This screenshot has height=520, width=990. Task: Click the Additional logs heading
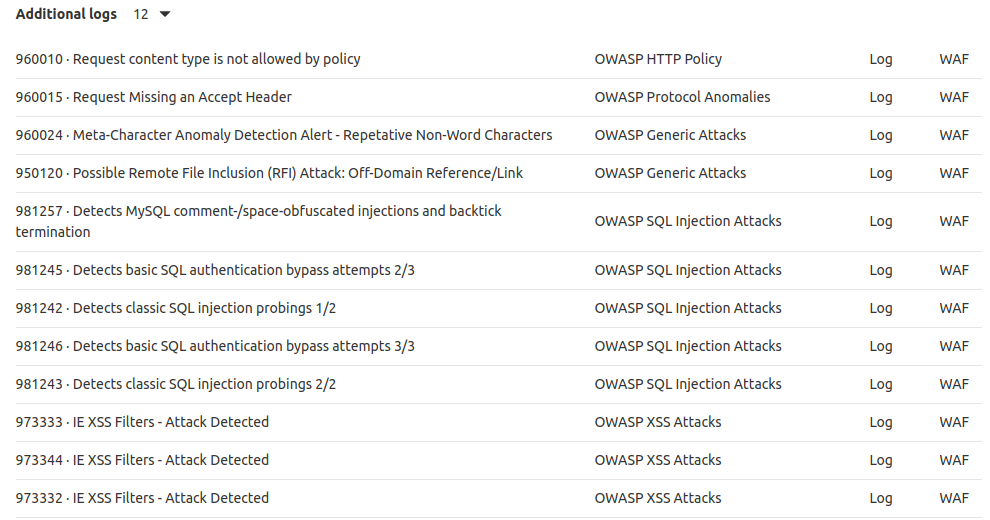pyautogui.click(x=66, y=15)
